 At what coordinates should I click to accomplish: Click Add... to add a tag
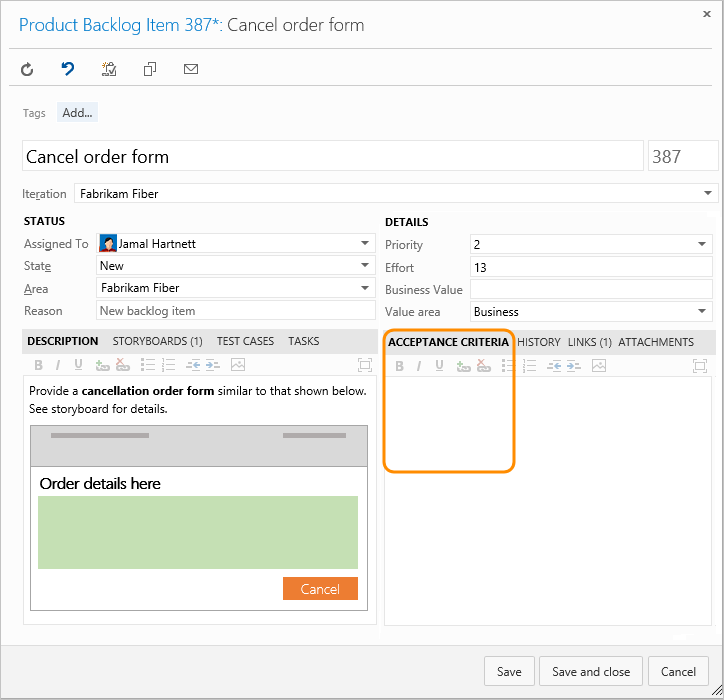click(77, 113)
